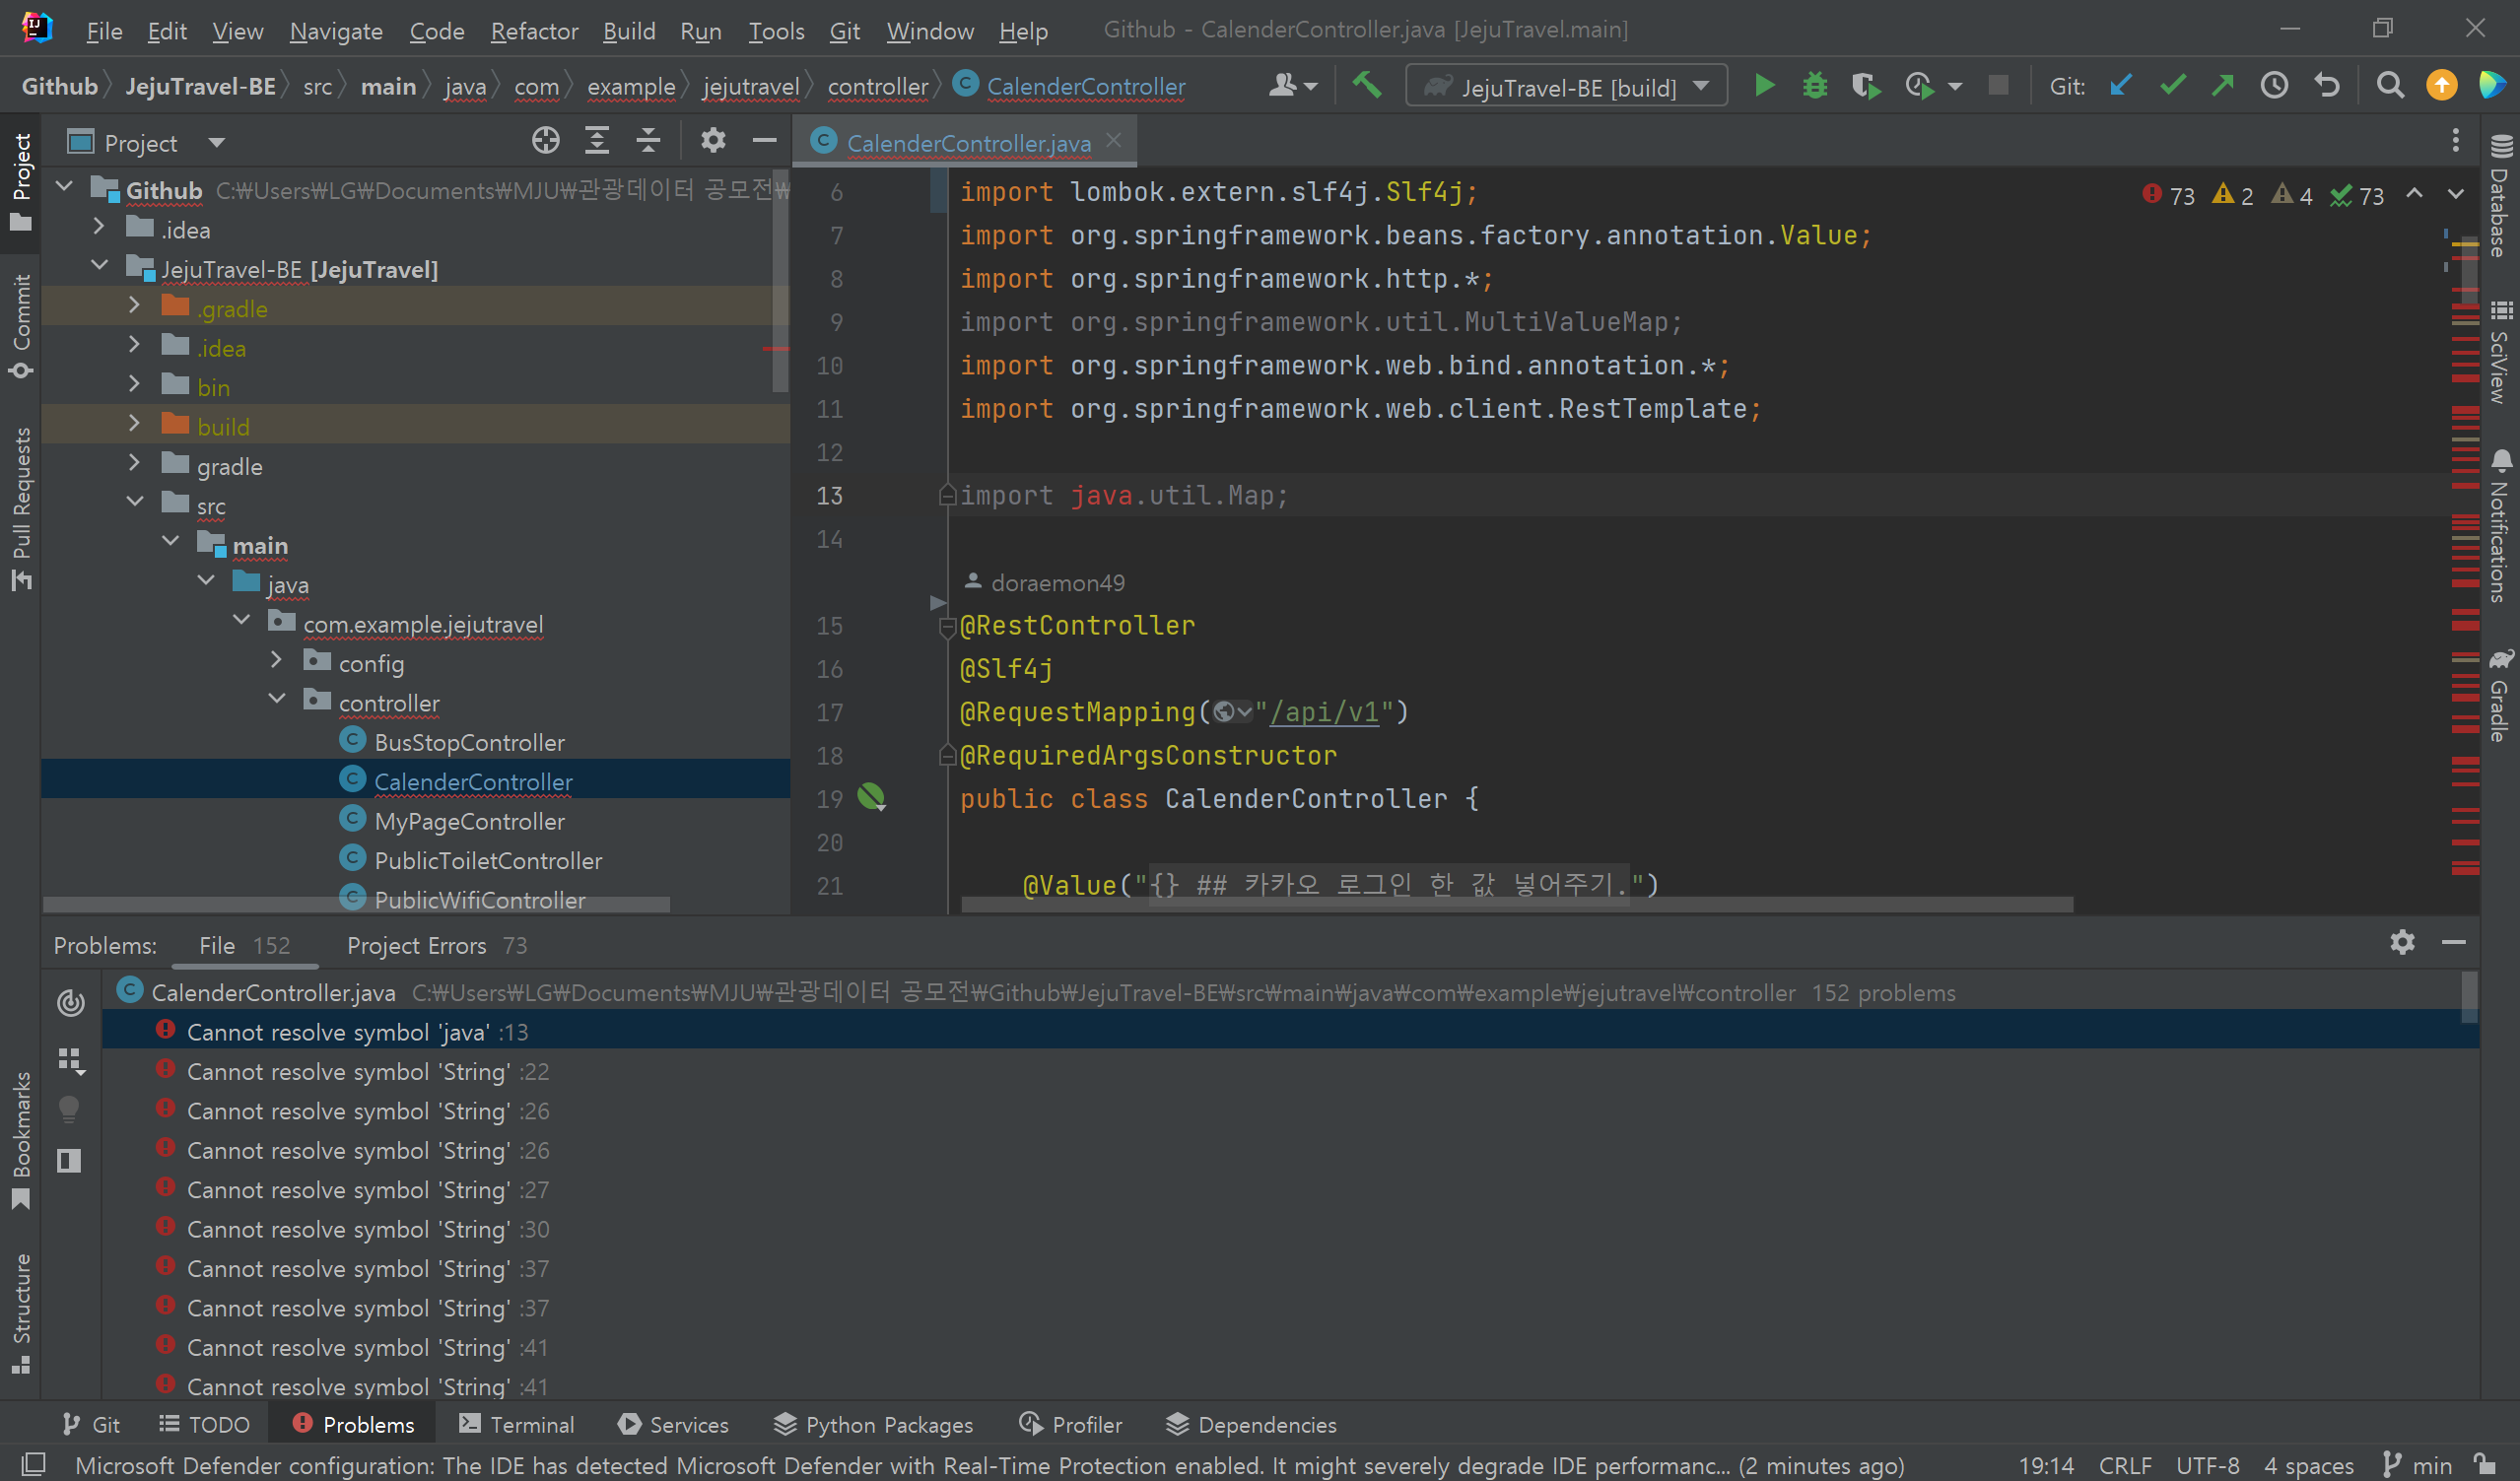Open Git Show History clock icon
2520x1481 pixels.
click(2274, 86)
